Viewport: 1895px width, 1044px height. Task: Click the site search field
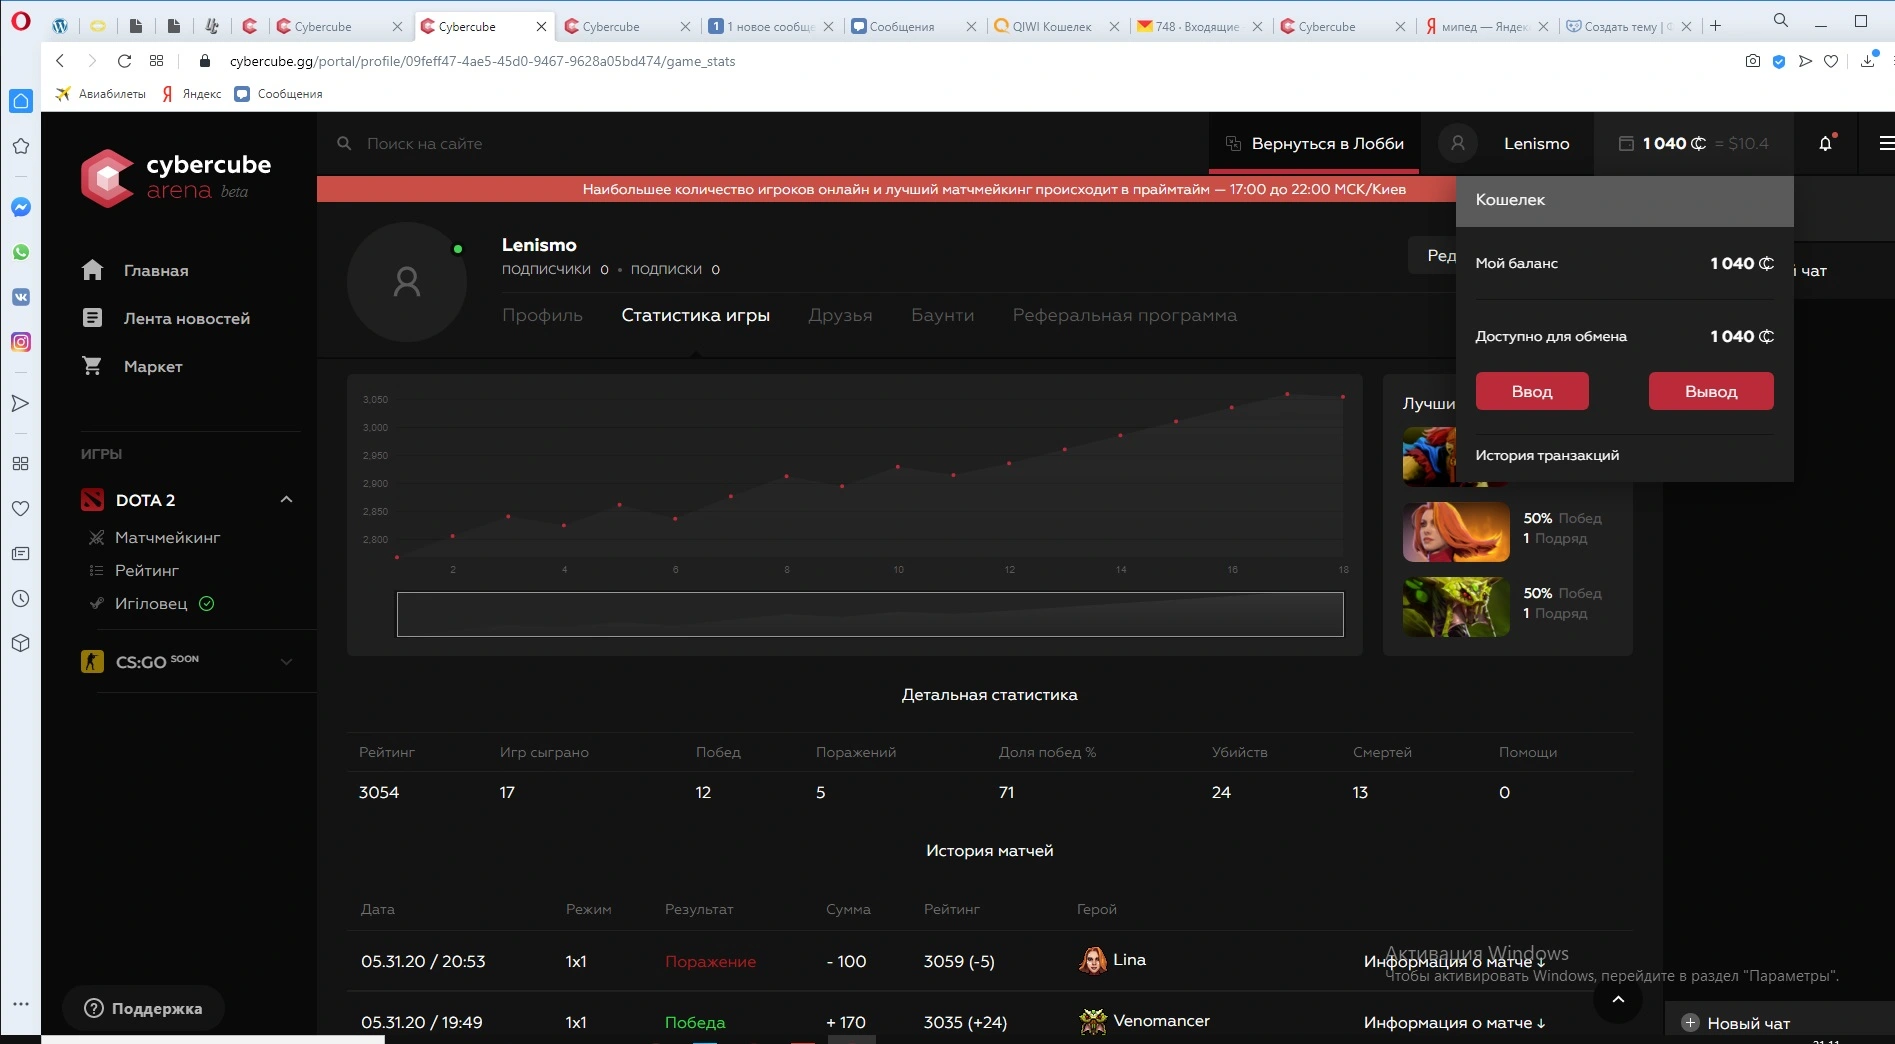pyautogui.click(x=424, y=143)
